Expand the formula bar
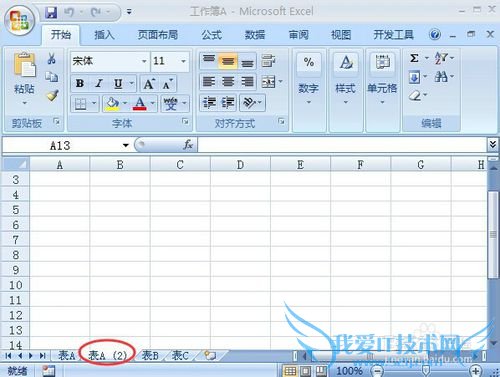The image size is (500, 377). click(493, 145)
